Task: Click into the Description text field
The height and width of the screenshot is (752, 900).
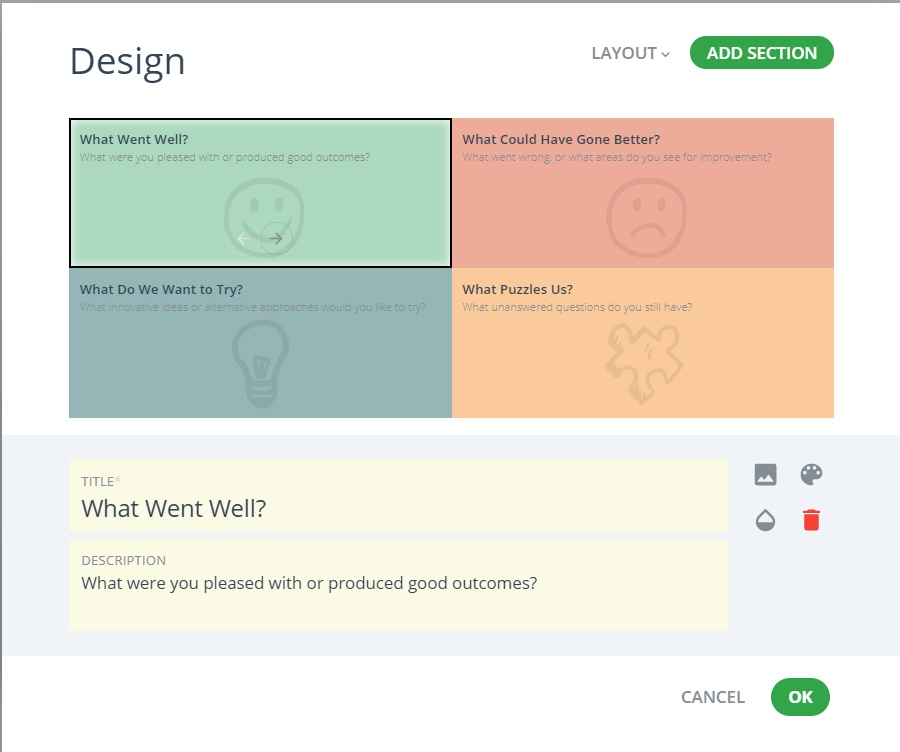Action: [x=398, y=585]
